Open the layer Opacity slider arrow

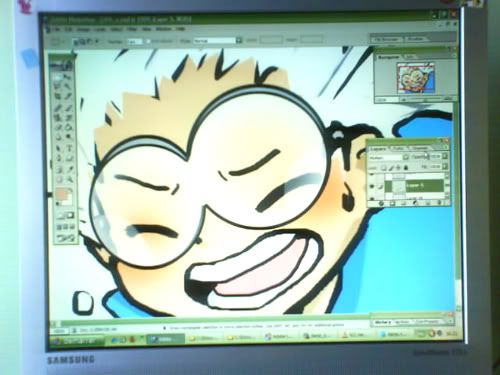pos(445,156)
